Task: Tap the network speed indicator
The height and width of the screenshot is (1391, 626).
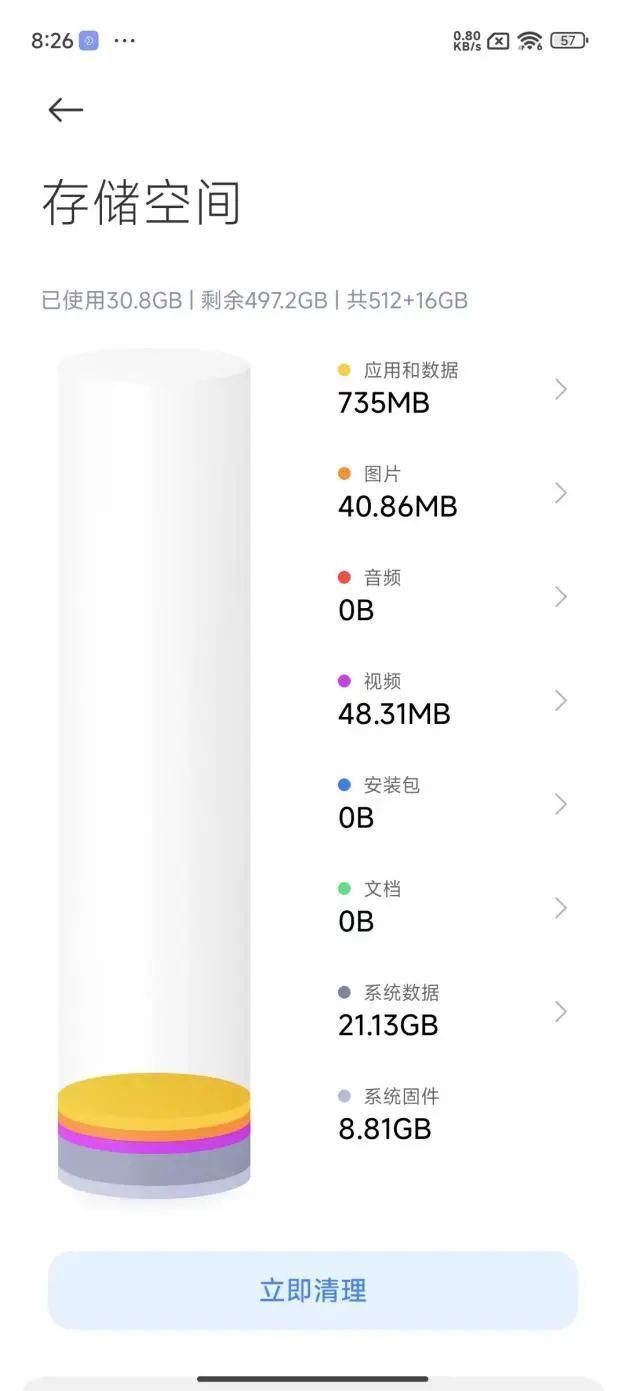Action: click(467, 41)
